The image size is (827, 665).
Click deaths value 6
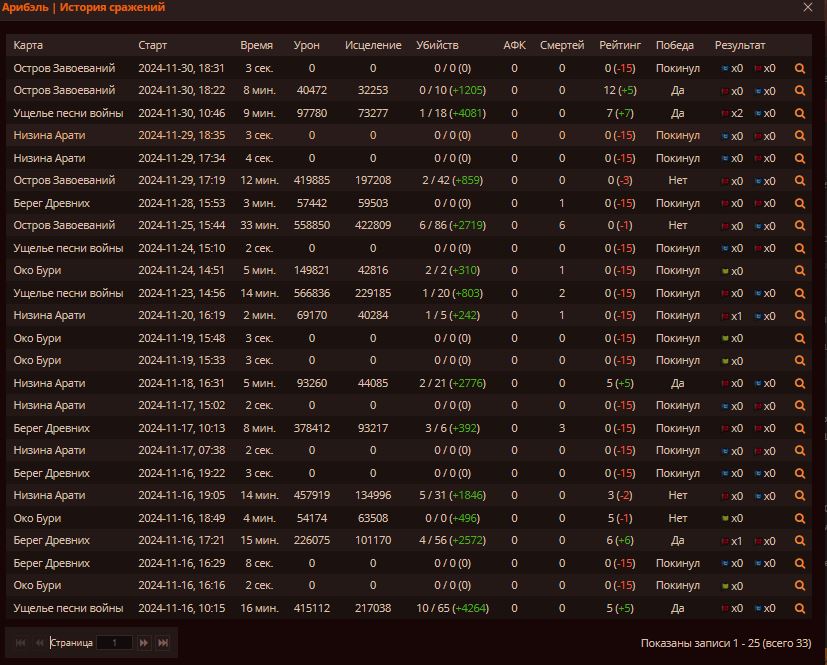point(562,225)
